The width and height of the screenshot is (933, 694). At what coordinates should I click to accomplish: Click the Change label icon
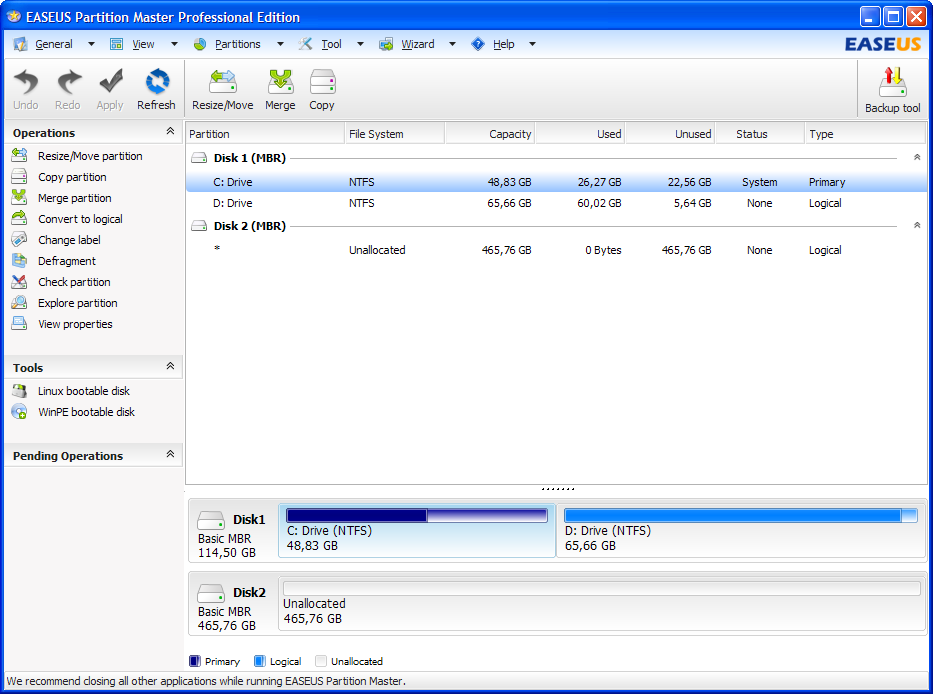(x=19, y=239)
